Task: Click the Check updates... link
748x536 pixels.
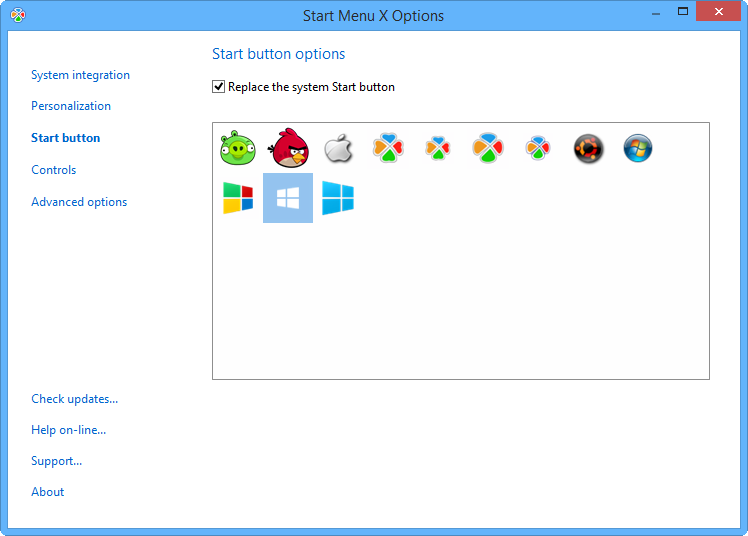Action: click(x=74, y=399)
